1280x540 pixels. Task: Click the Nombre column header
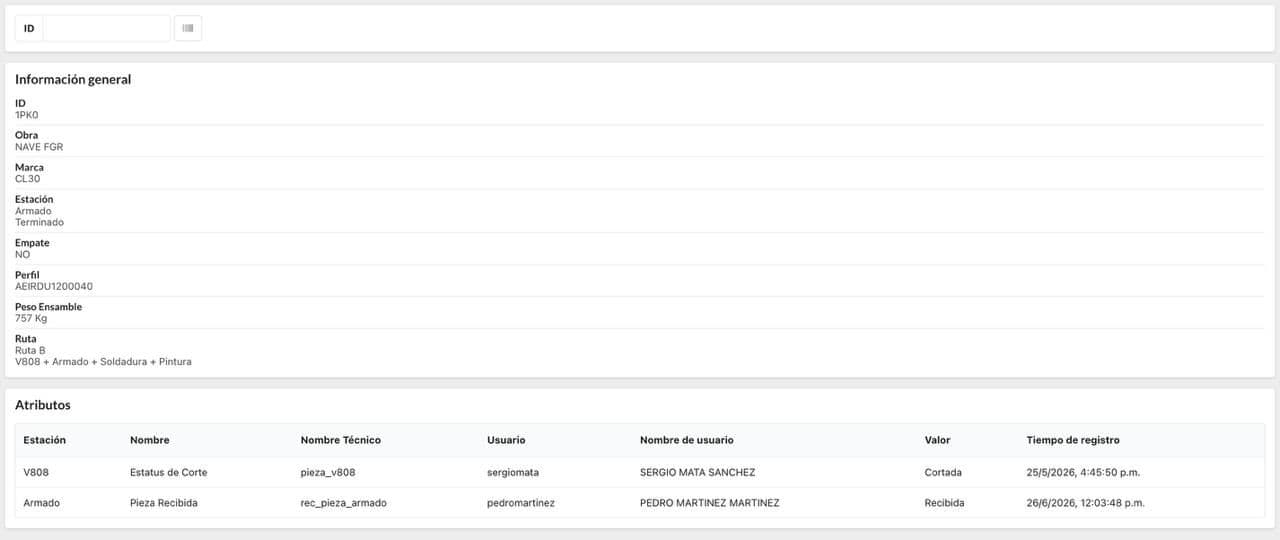pyautogui.click(x=150, y=440)
